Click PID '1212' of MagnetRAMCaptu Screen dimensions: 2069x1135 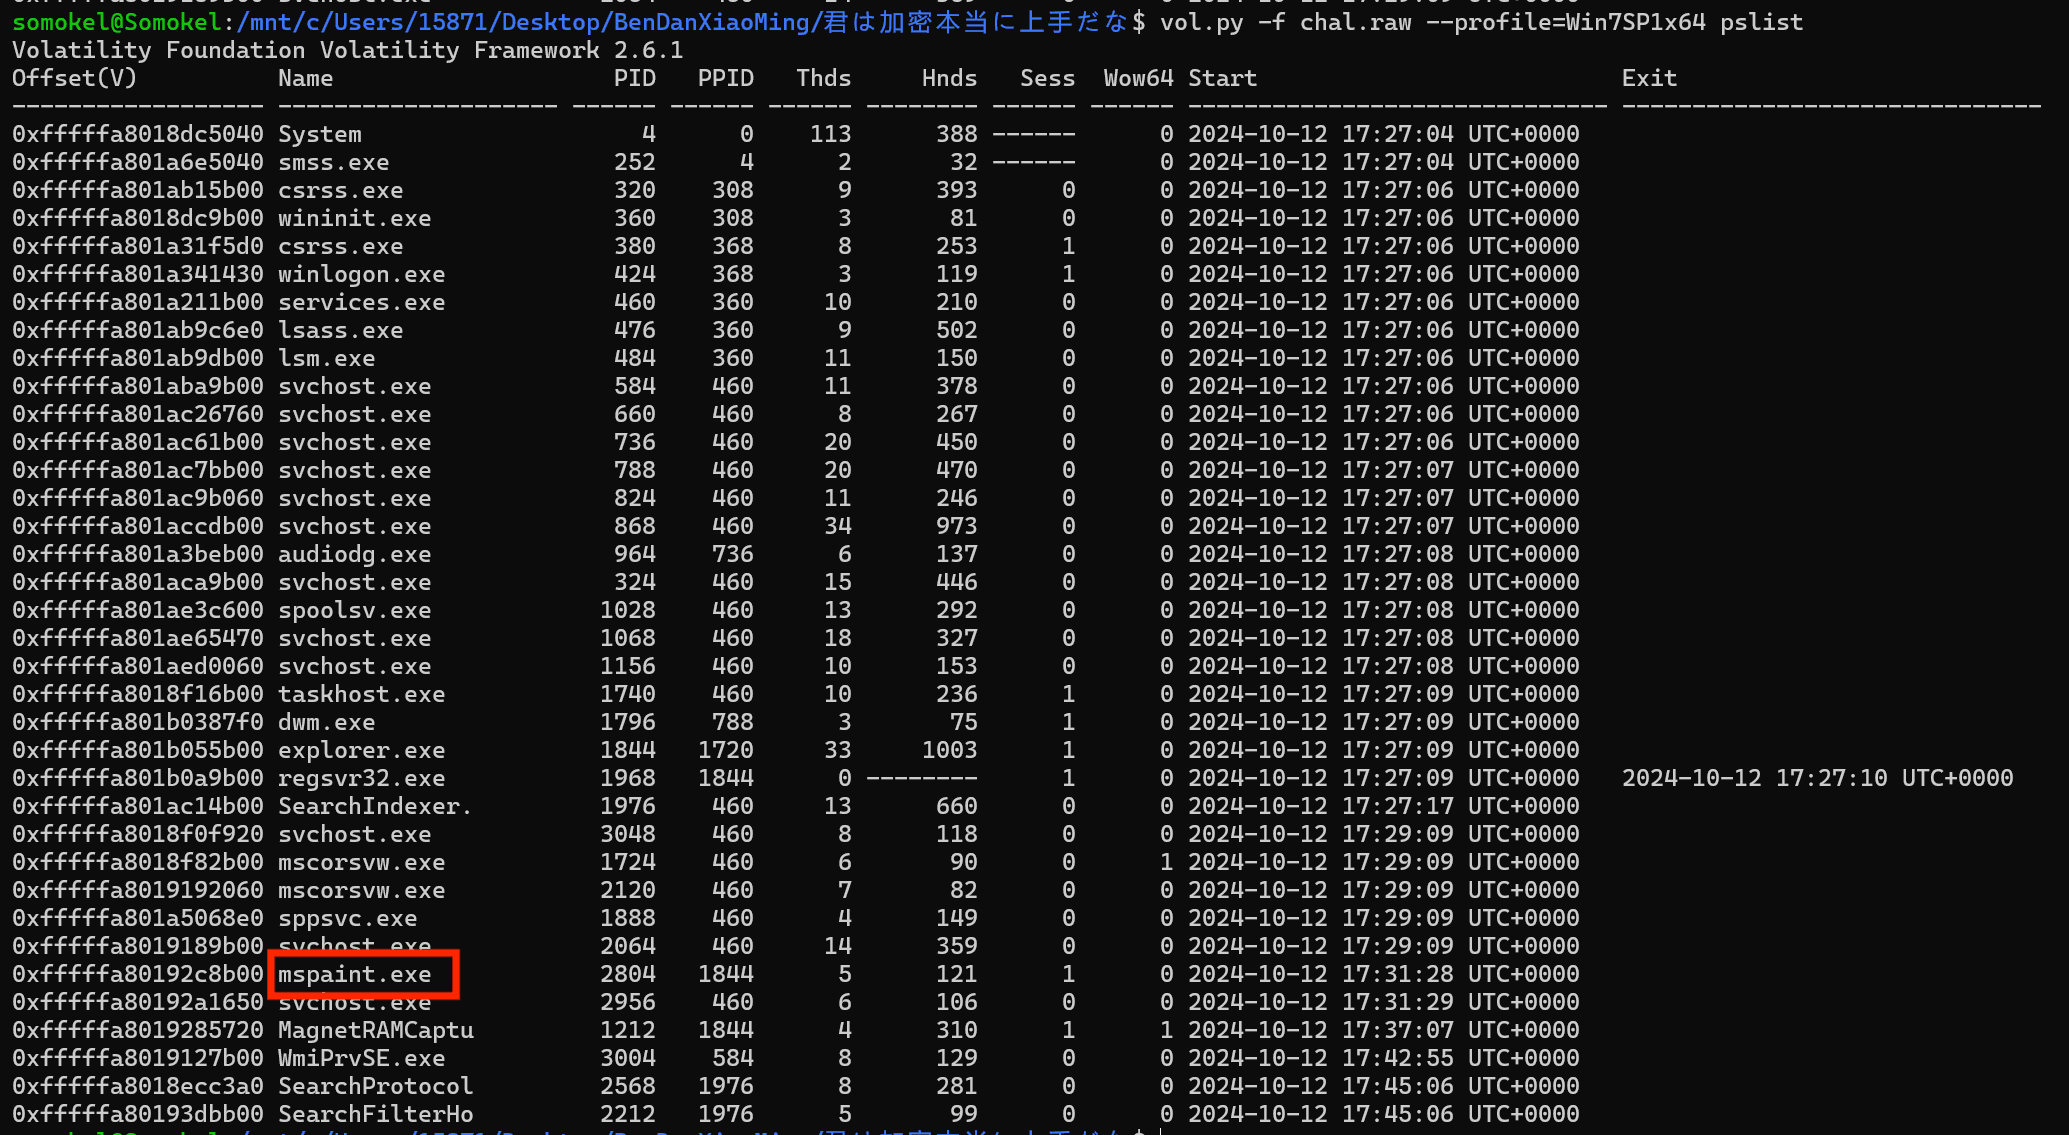628,1030
